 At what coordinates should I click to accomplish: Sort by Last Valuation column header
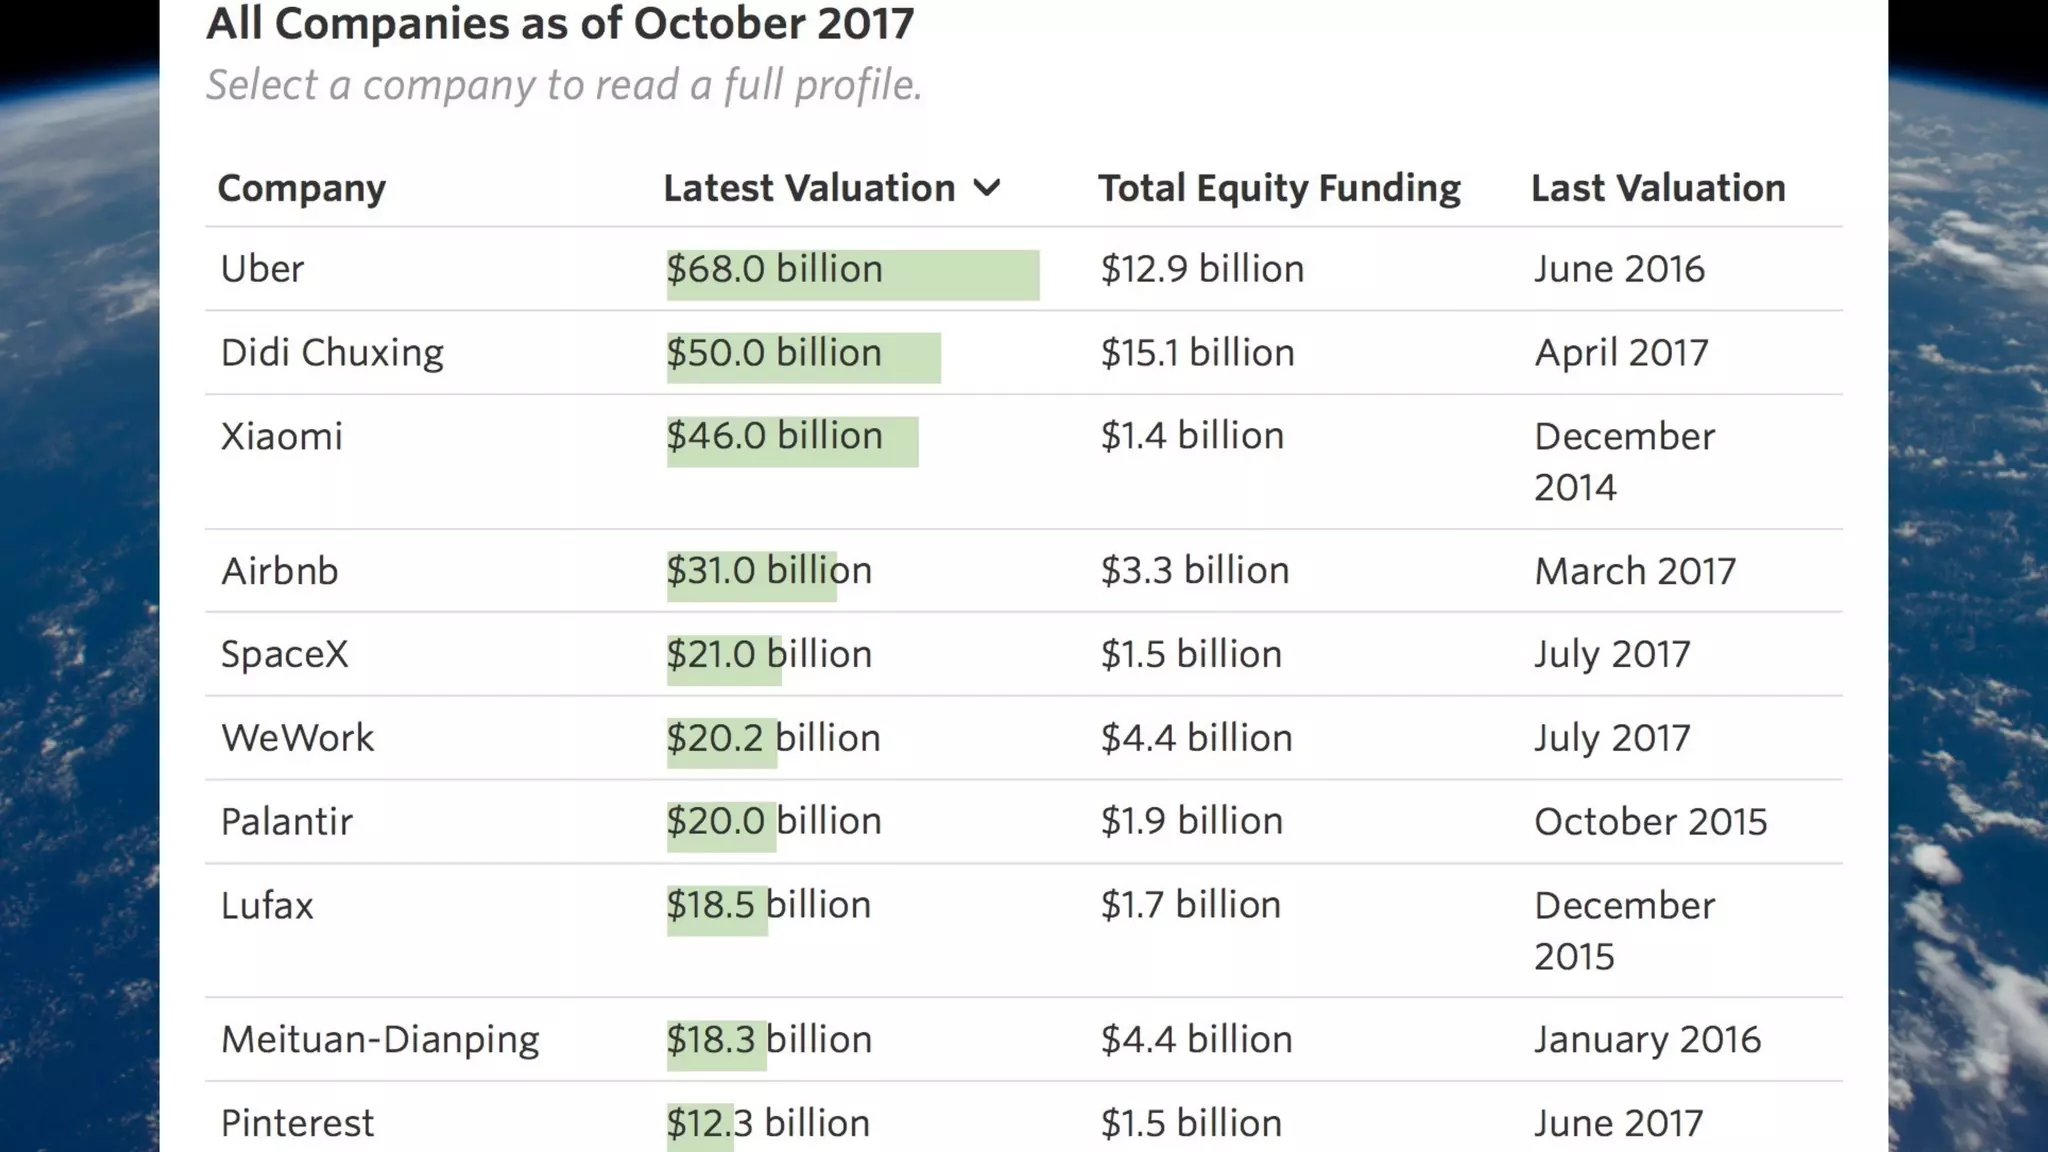(1657, 188)
